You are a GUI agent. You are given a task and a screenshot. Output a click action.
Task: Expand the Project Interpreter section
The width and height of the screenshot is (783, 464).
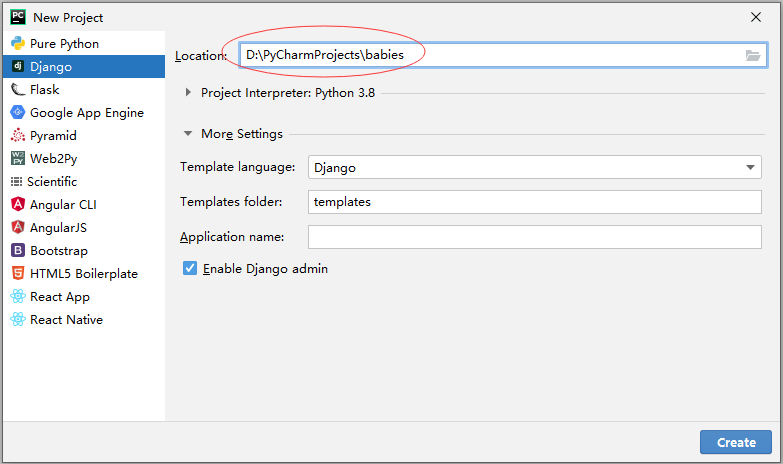[188, 93]
